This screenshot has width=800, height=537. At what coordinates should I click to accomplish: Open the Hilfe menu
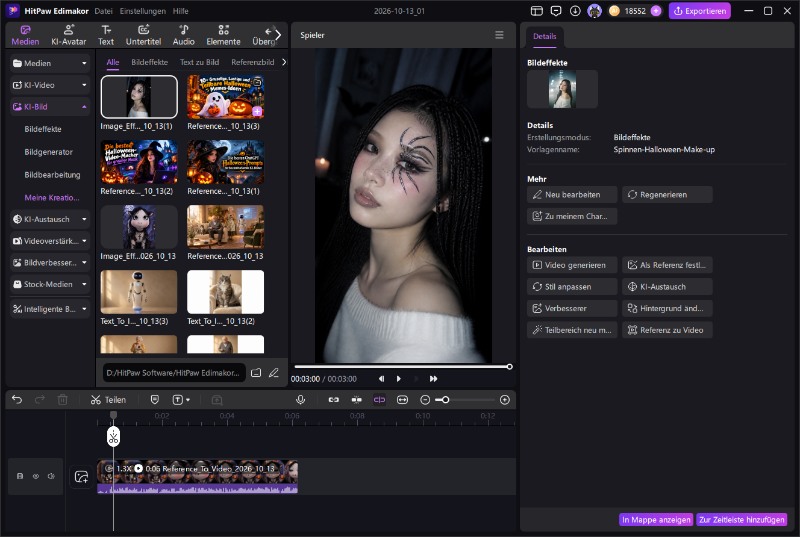coord(180,11)
